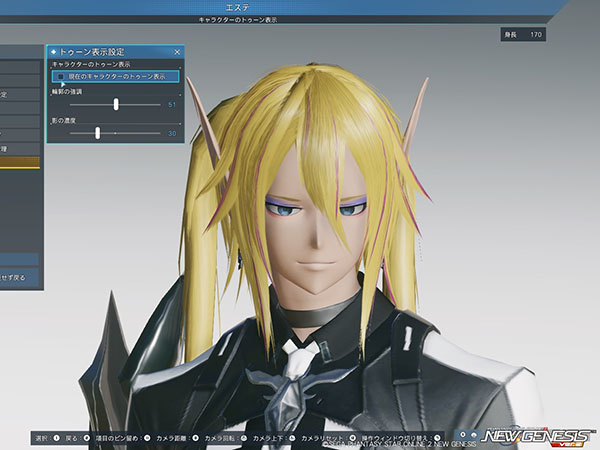Click the 項目のピン留め key hint icon
Screen dimensions: 600x450
tap(147, 438)
